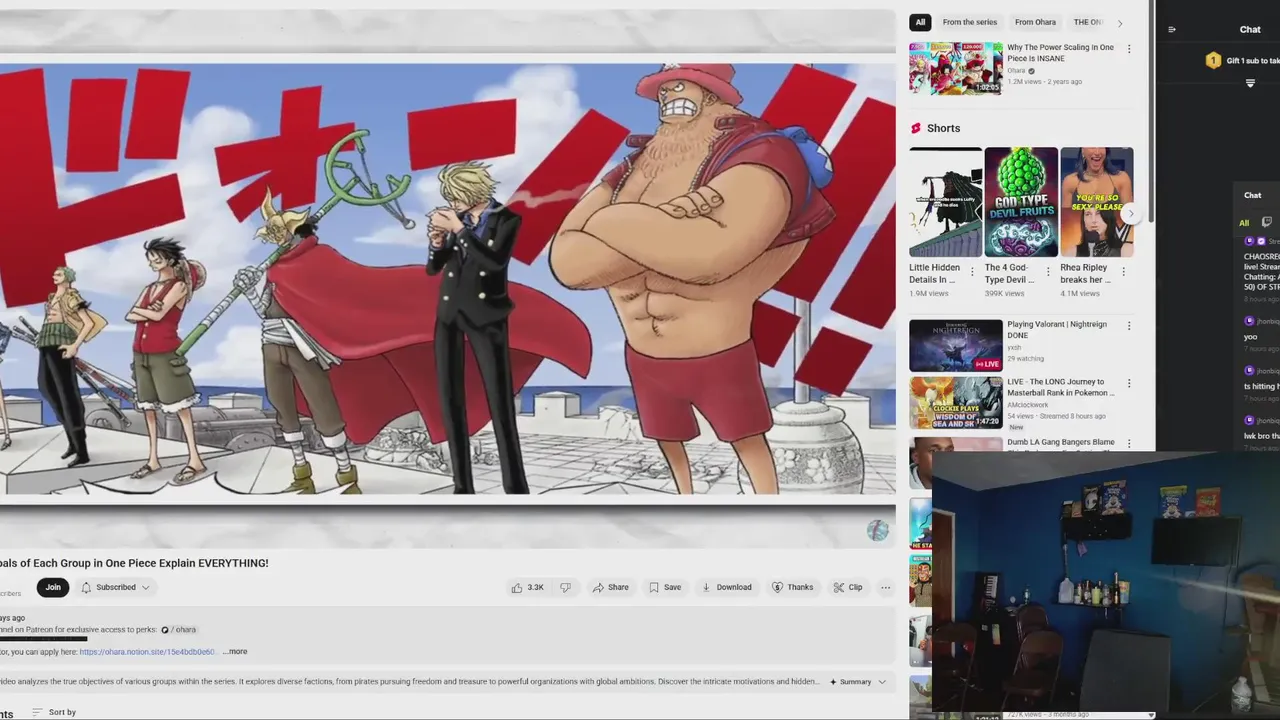Join the Ohara channel membership
The height and width of the screenshot is (720, 1280).
coord(53,587)
